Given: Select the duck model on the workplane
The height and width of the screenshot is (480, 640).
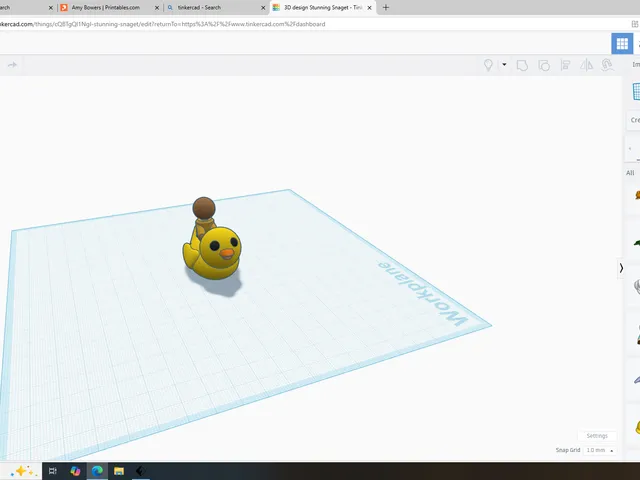Looking at the screenshot, I should click(x=214, y=255).
